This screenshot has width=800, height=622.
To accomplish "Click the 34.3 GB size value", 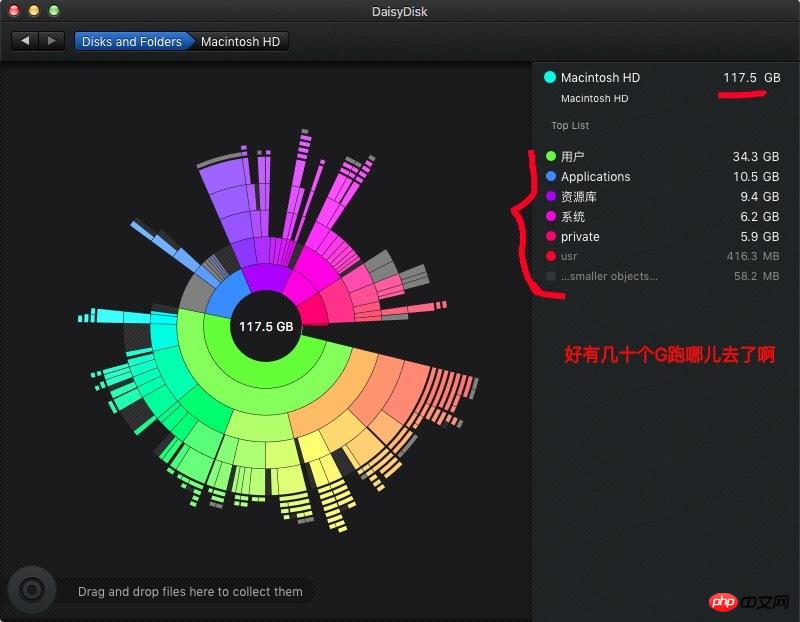I will click(756, 157).
